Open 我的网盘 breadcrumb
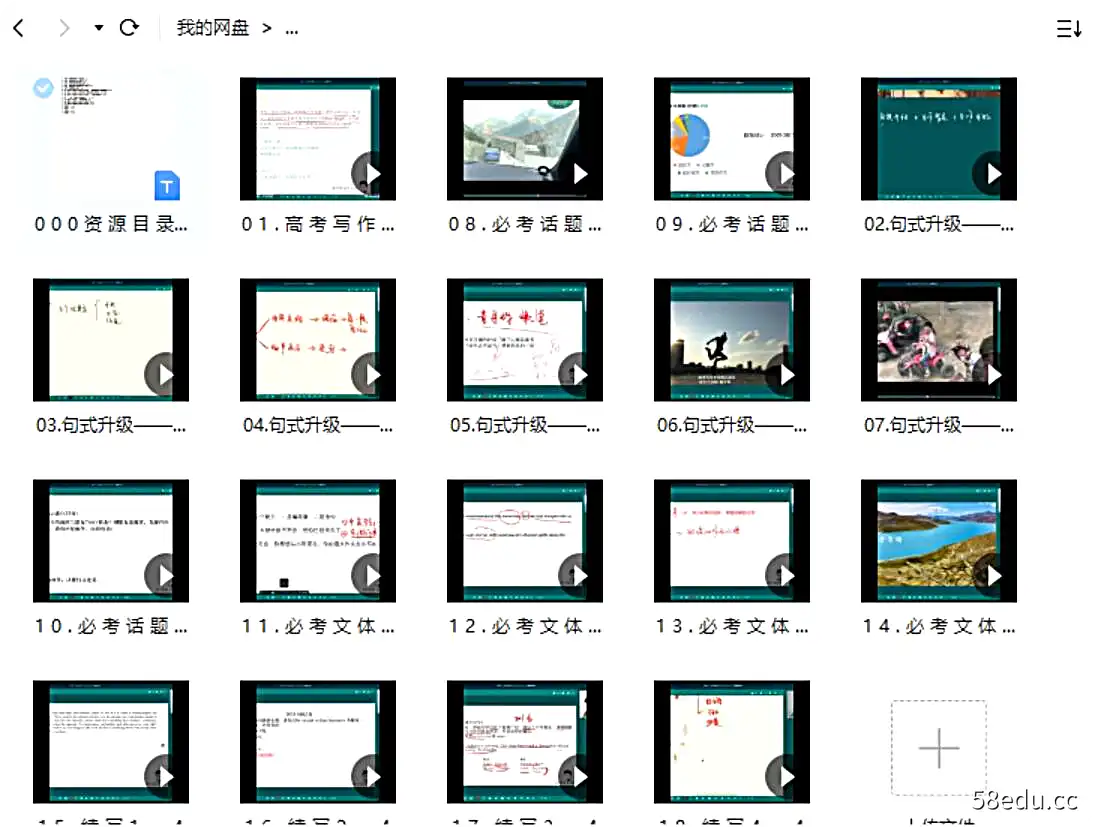Screen dimensions: 1095x827 (x=212, y=28)
